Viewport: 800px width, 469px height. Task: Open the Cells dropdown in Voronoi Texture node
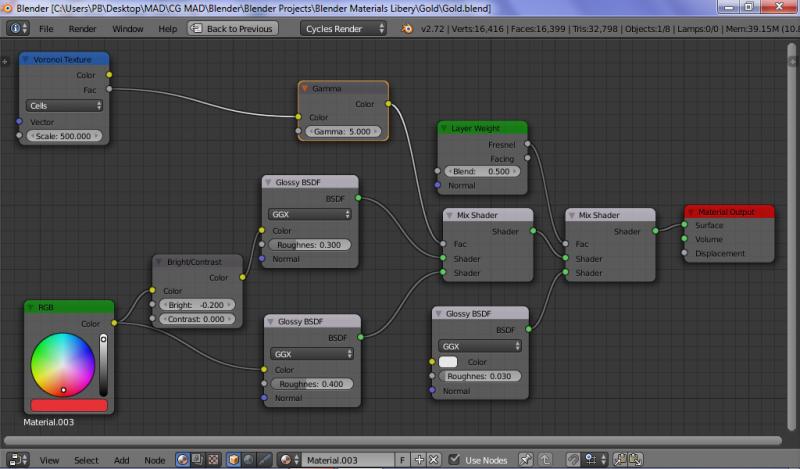click(64, 105)
